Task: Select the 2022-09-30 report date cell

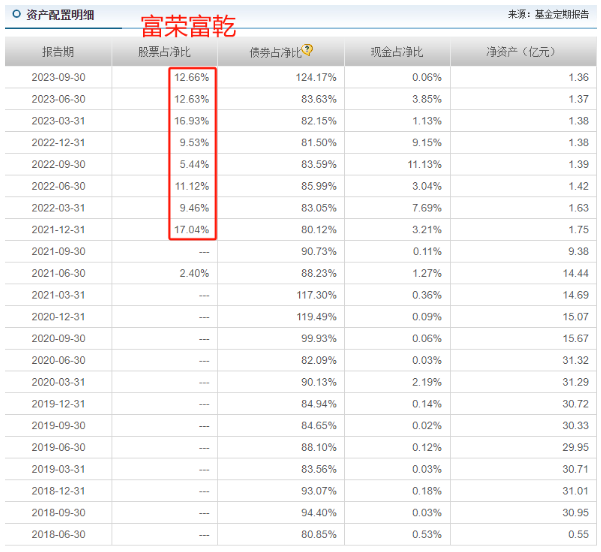Action: click(58, 164)
